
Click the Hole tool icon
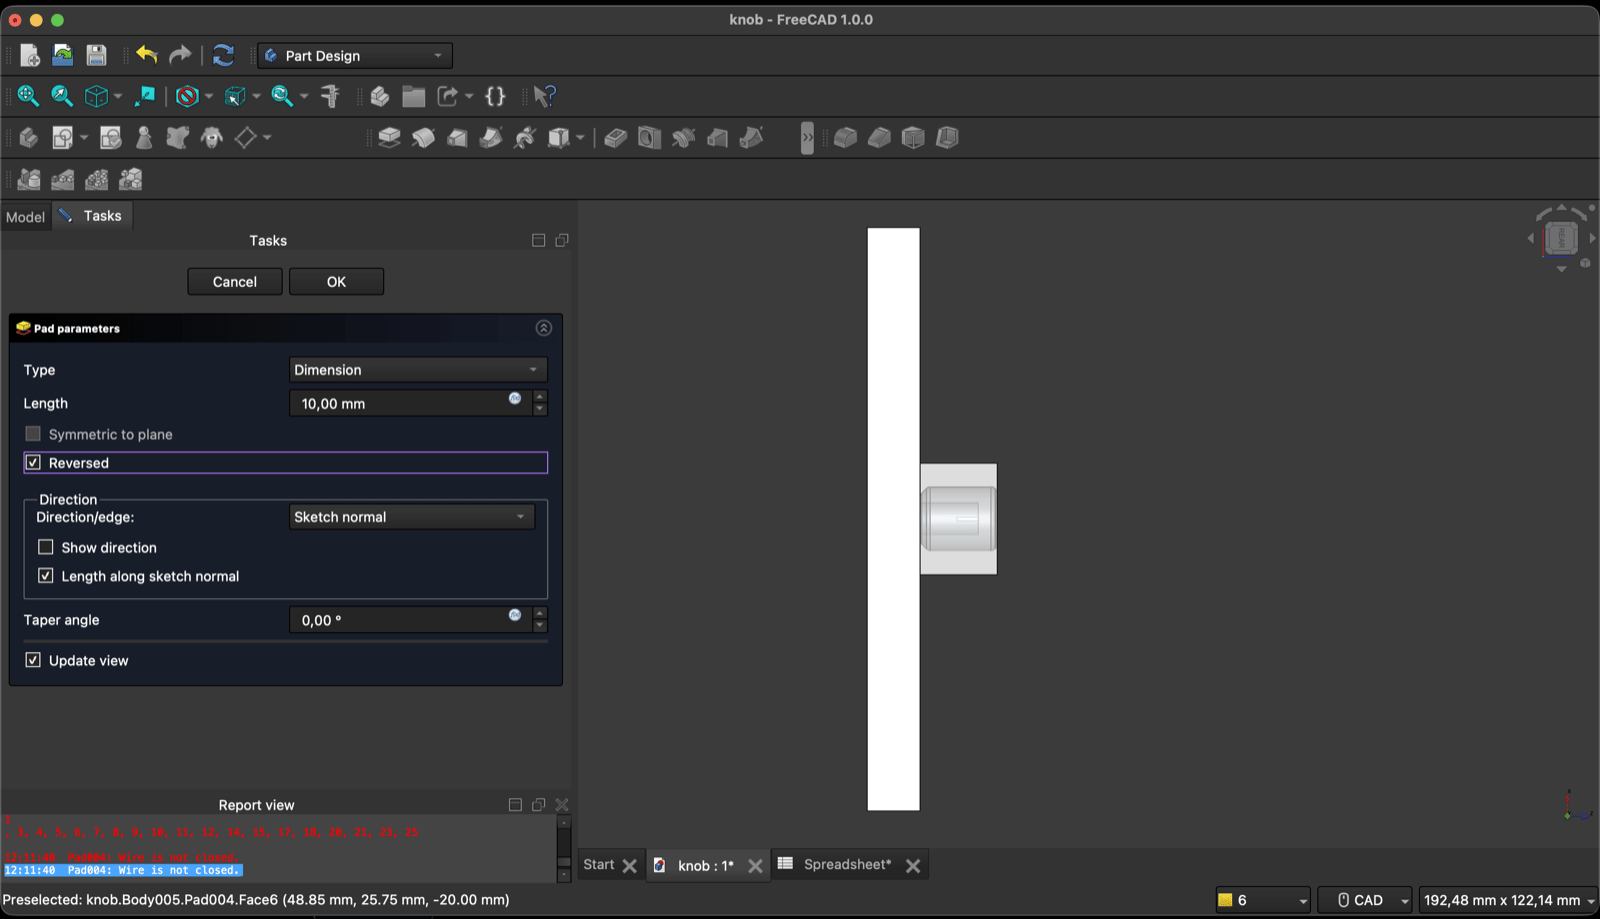650,137
